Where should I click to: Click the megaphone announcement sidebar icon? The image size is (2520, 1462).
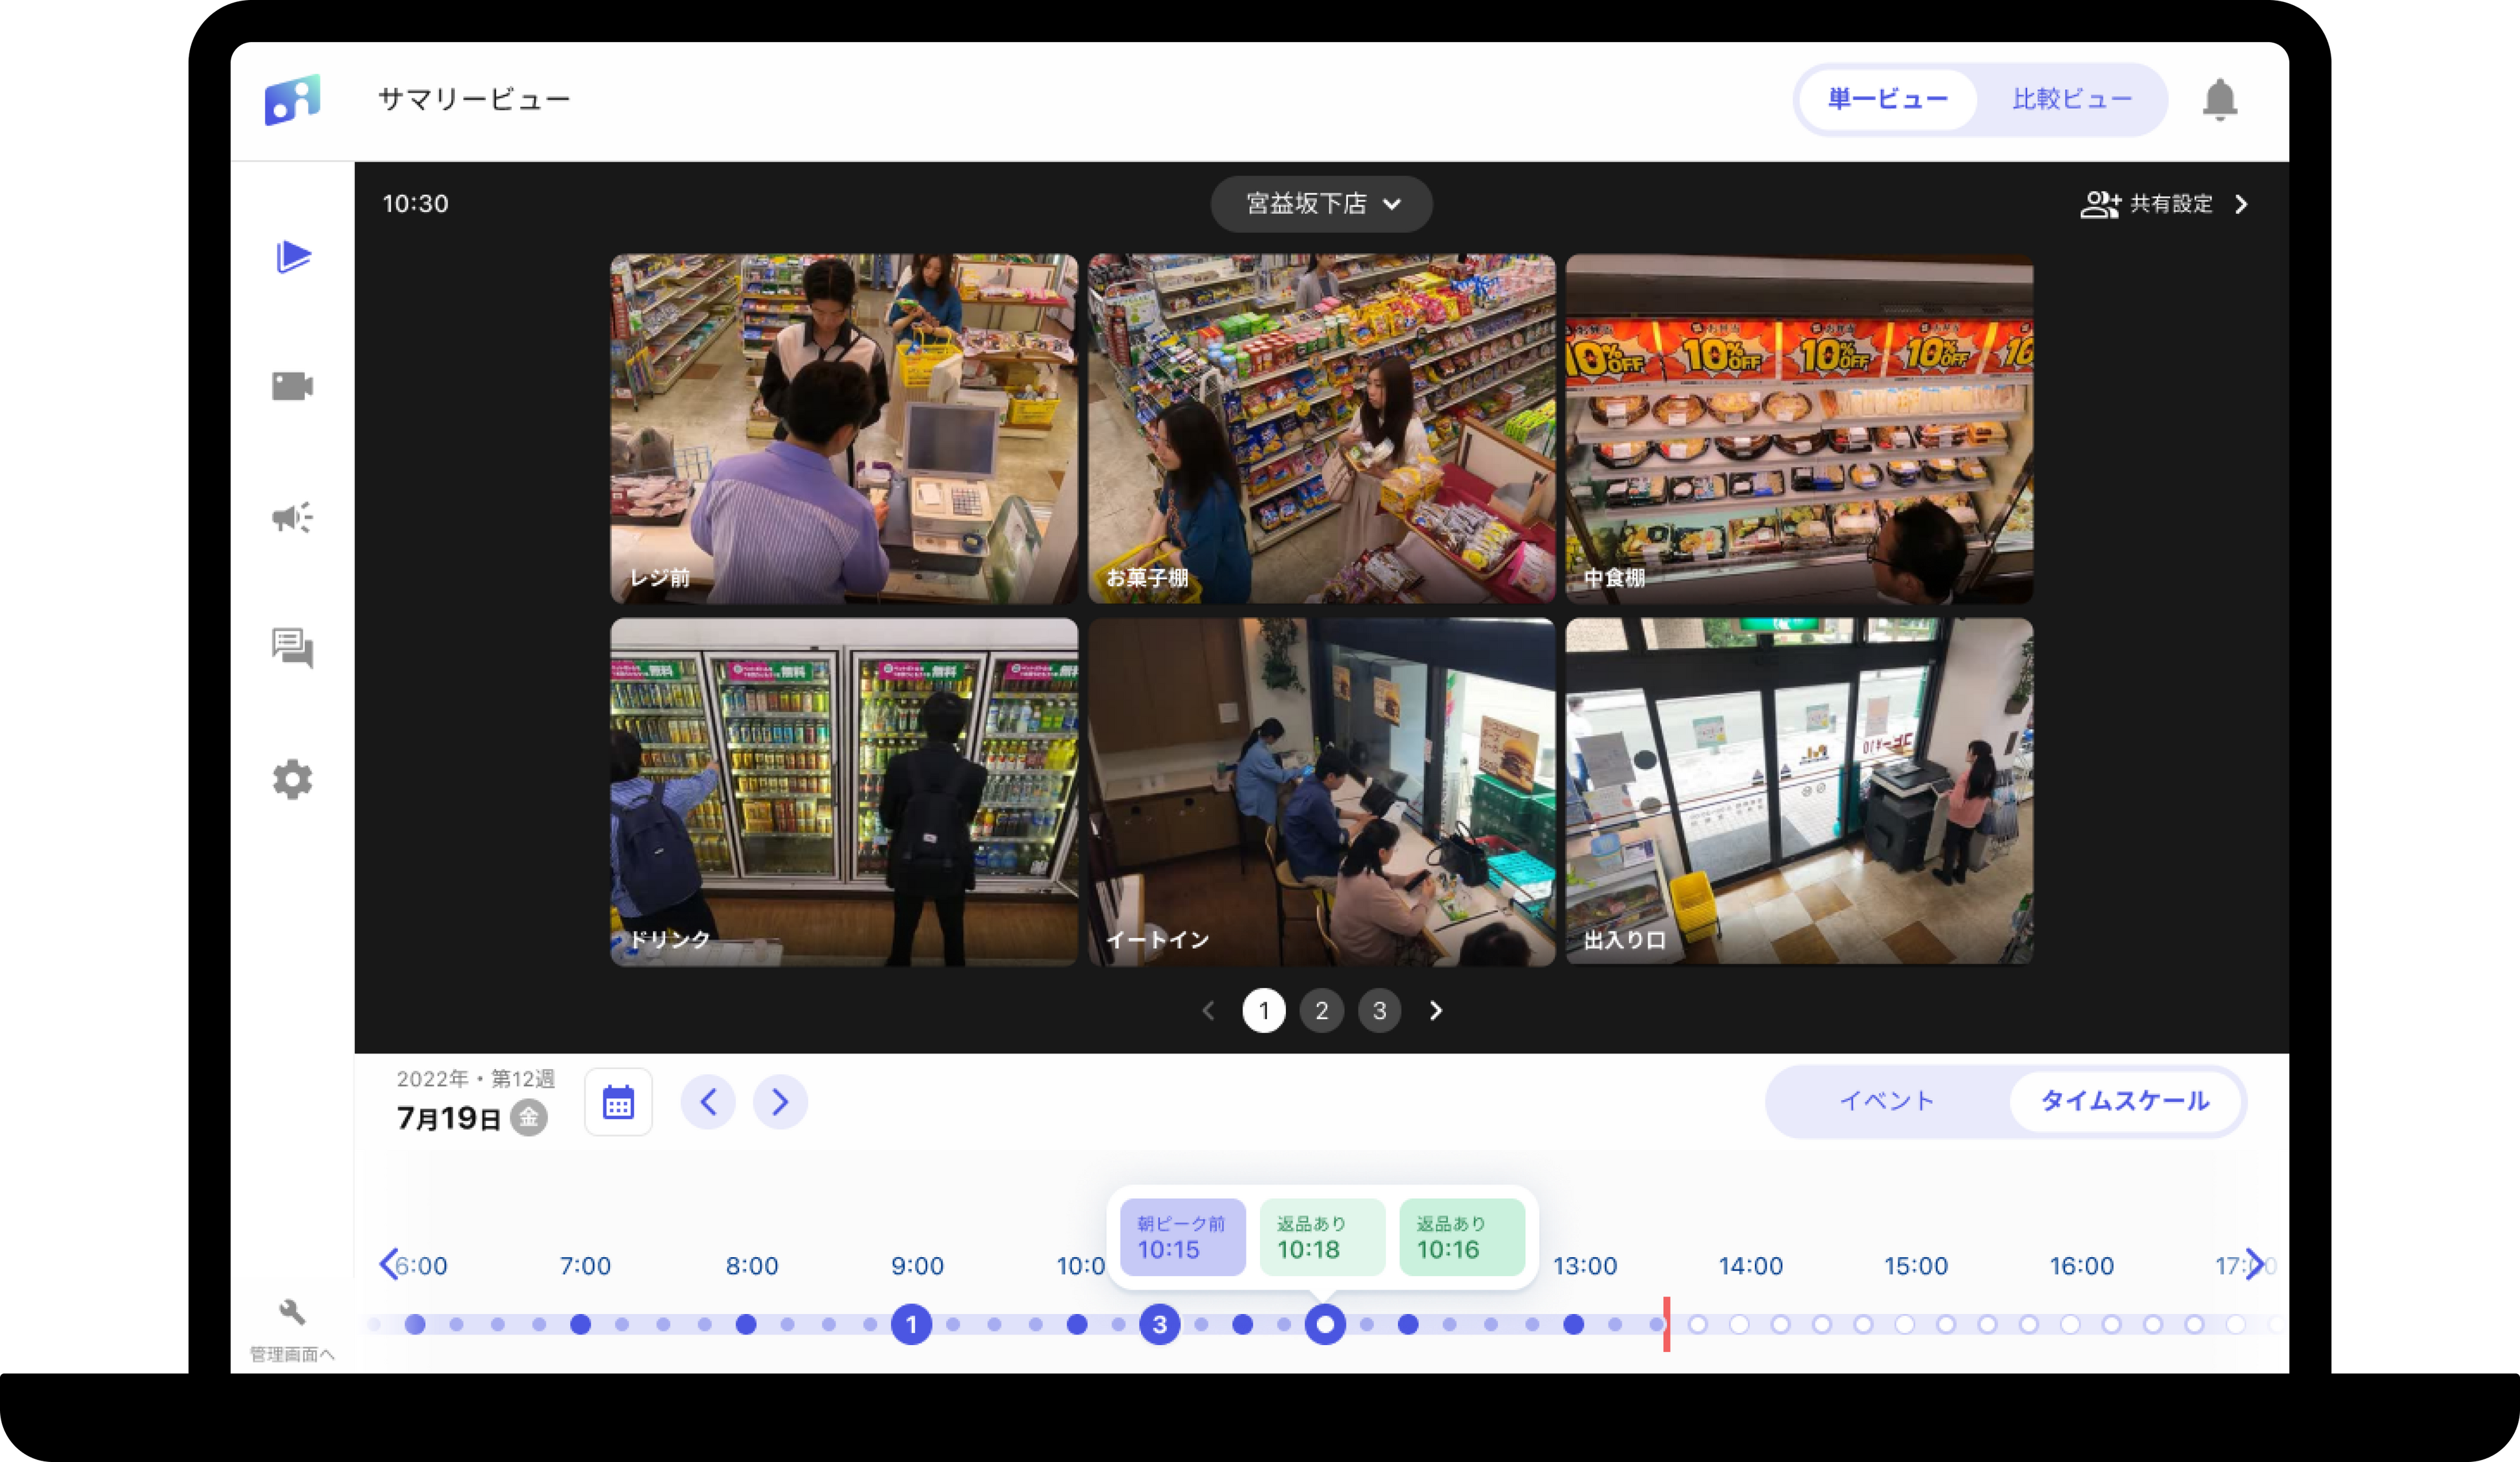coord(292,517)
